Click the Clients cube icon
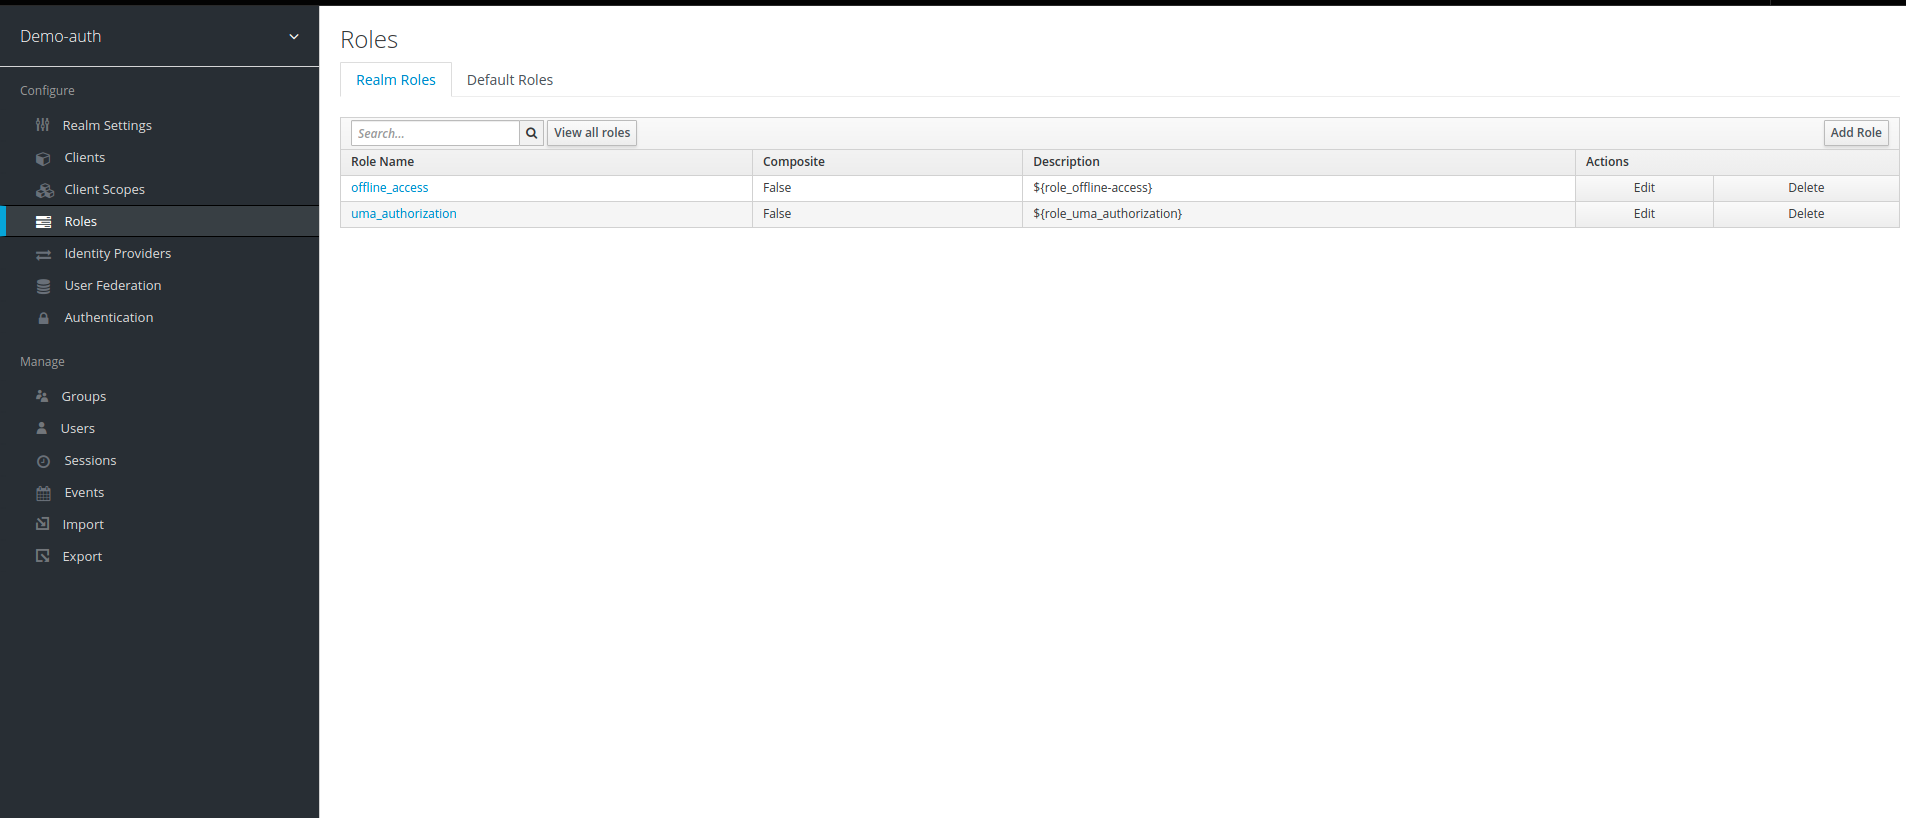1906x818 pixels. pos(43,158)
